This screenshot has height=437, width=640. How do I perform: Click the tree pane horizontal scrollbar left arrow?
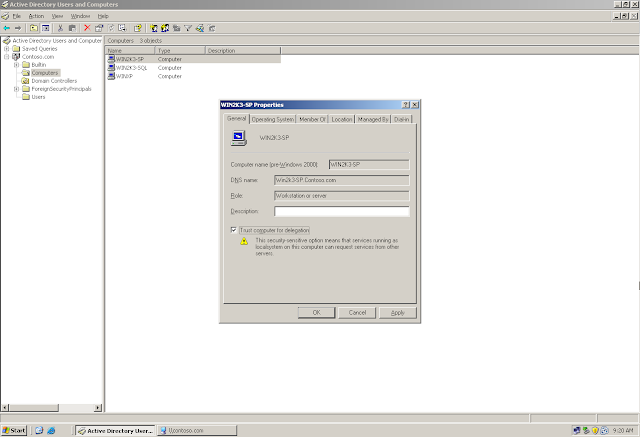click(x=5, y=408)
